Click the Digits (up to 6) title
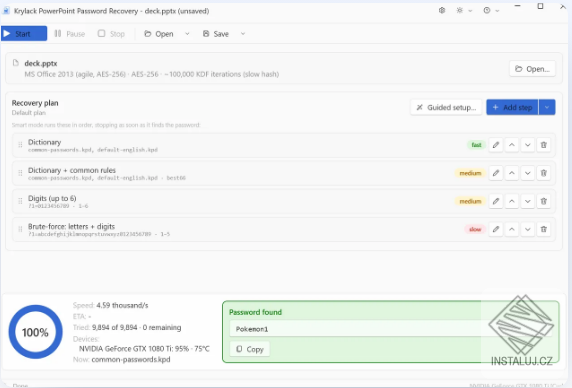Image resolution: width=572 pixels, height=388 pixels. 52,198
